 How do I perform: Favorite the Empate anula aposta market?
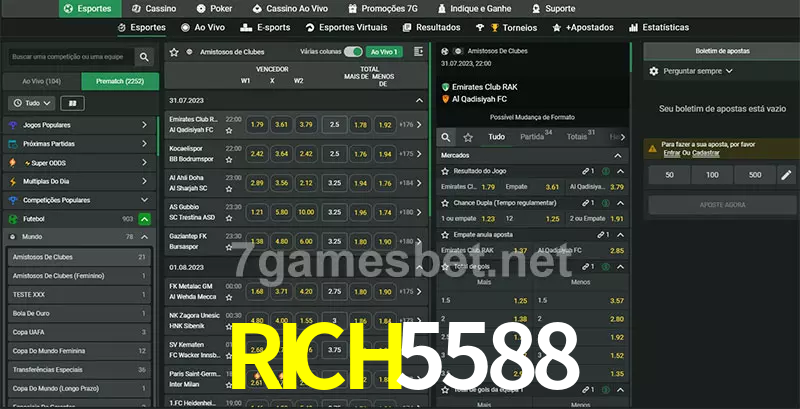coord(445,235)
